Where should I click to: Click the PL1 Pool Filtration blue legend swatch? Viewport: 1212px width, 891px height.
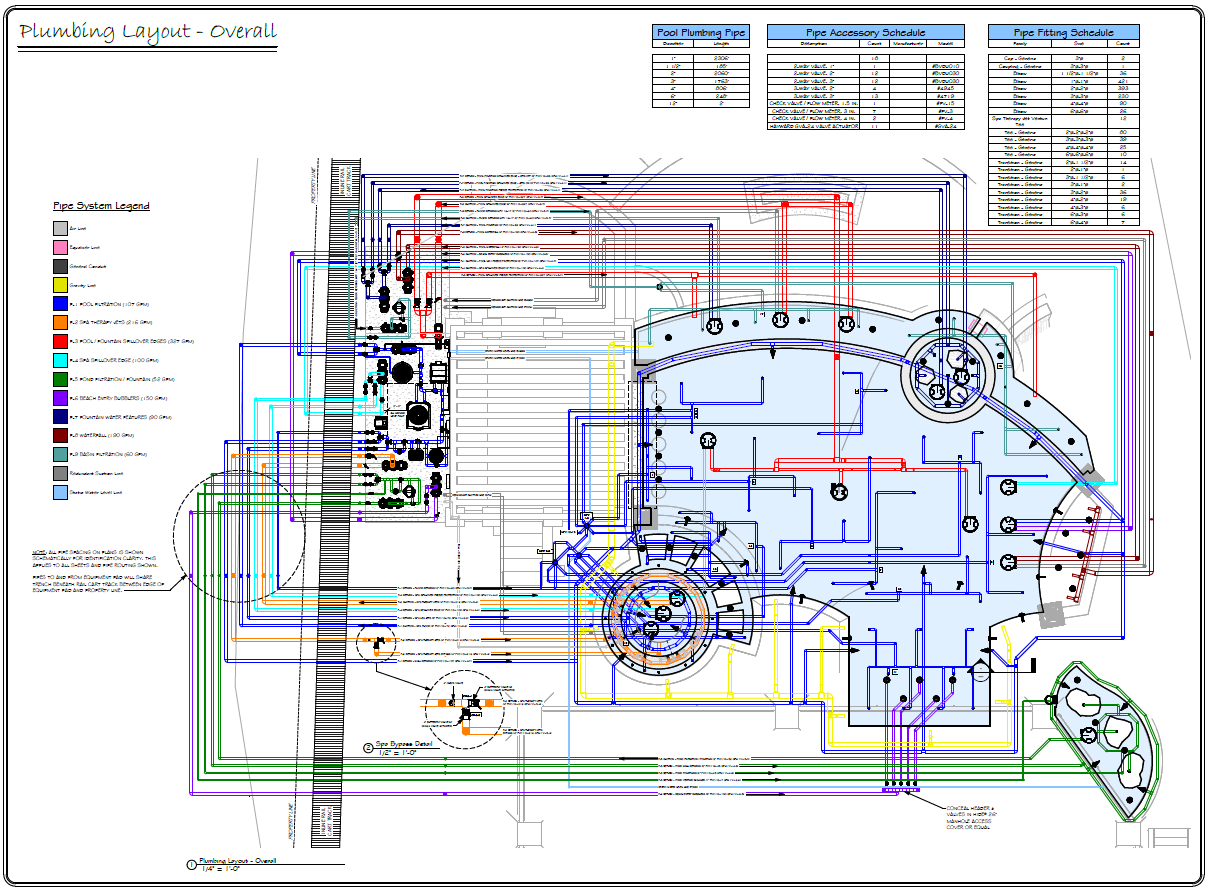[x=58, y=302]
